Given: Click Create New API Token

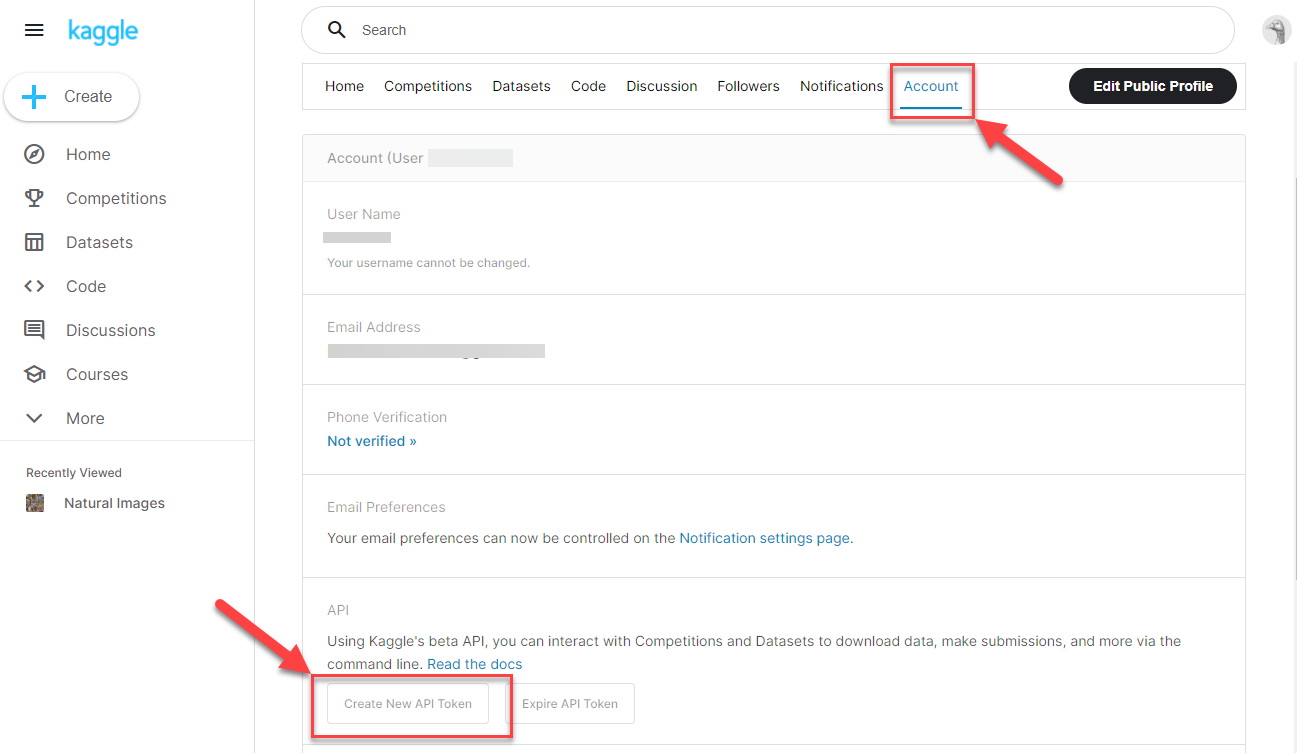Looking at the screenshot, I should [408, 704].
